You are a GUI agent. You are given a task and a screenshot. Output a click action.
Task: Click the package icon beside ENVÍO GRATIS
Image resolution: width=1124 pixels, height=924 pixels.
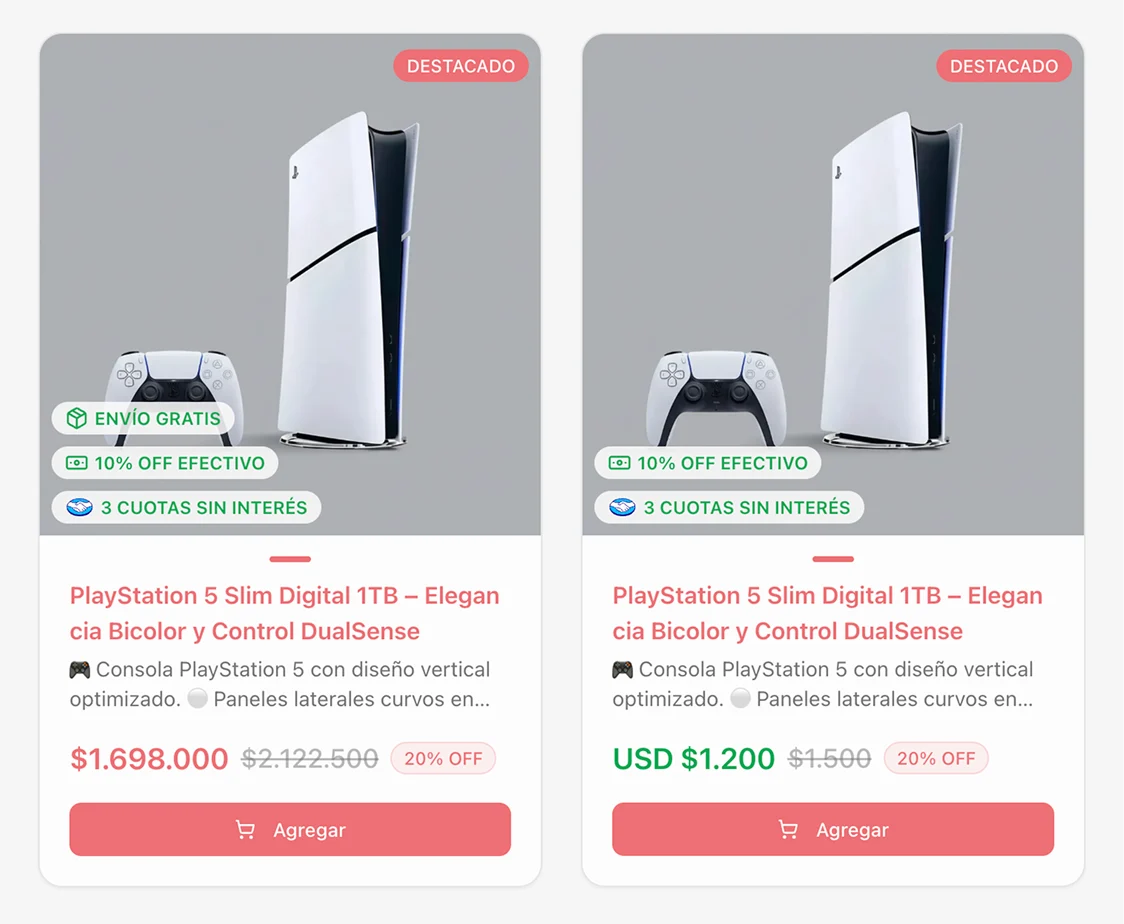77,418
